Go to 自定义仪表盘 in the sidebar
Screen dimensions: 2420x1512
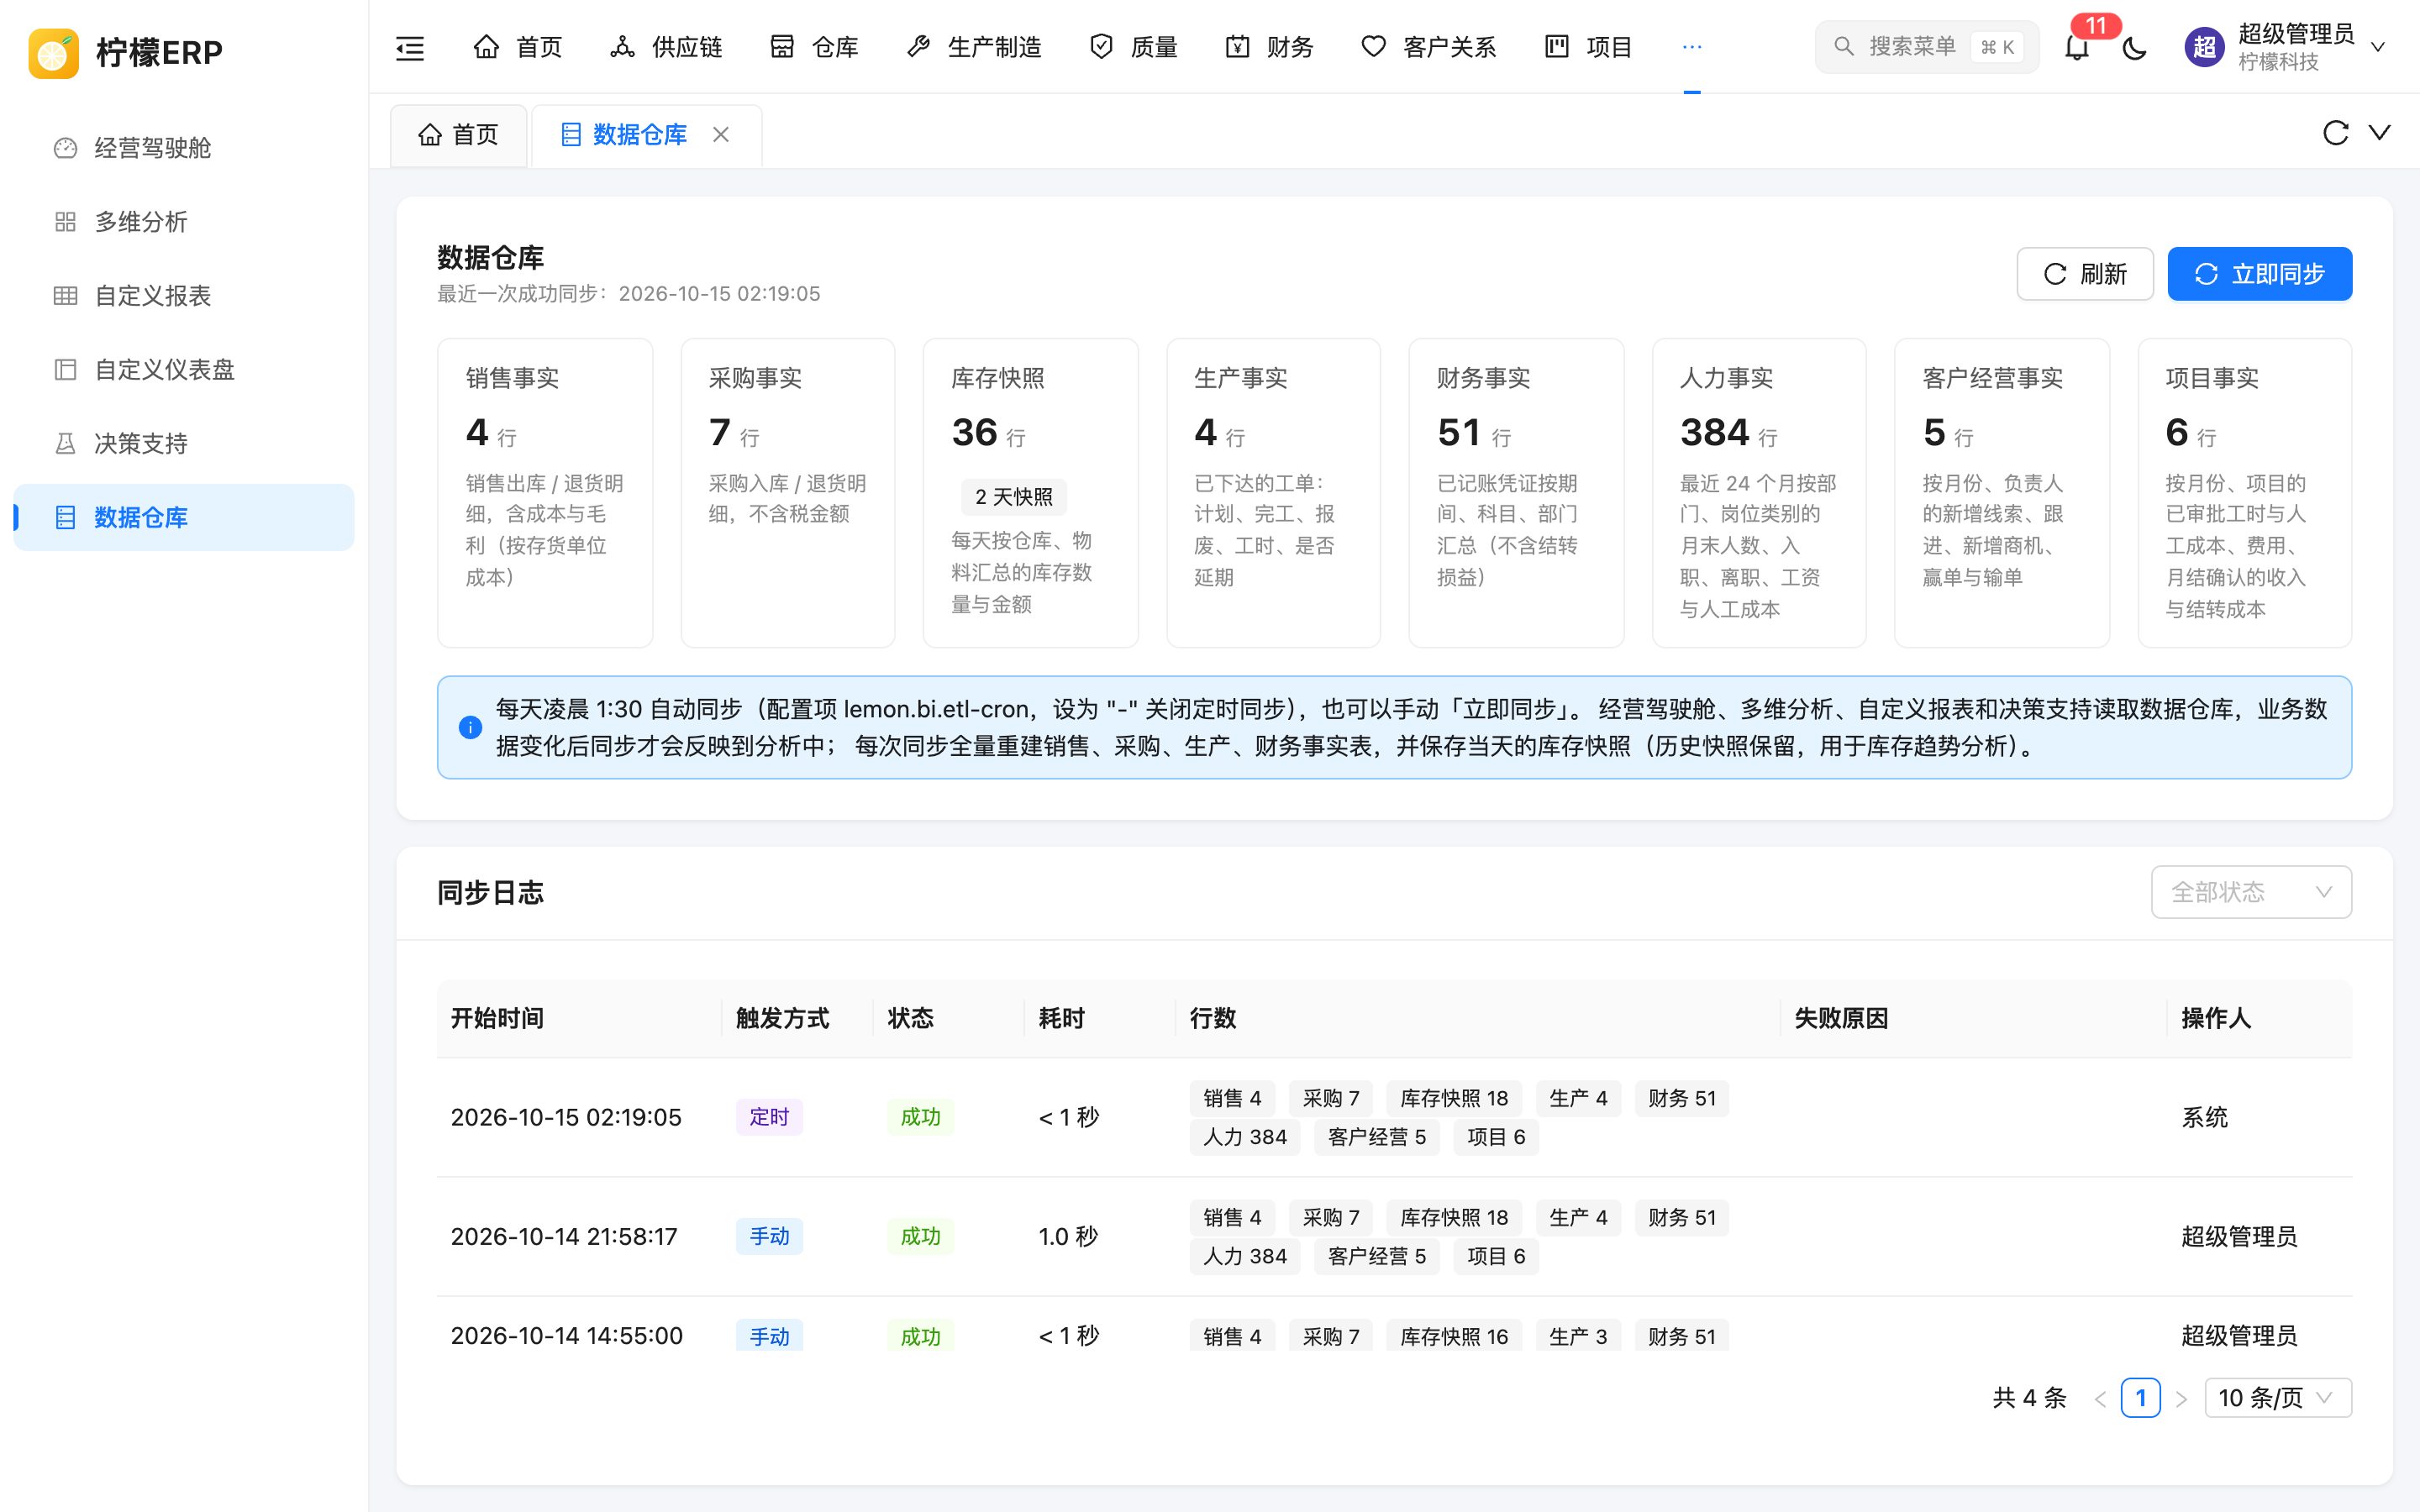[184, 370]
